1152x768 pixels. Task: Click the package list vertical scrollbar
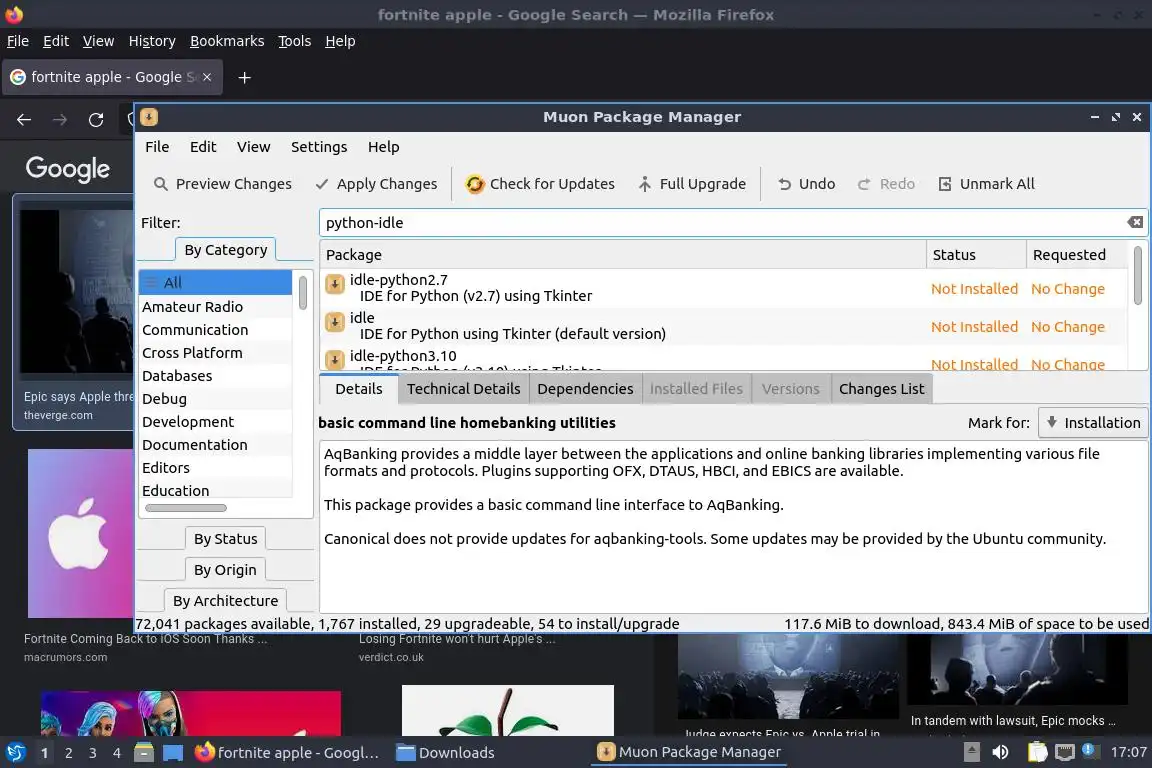click(1138, 275)
